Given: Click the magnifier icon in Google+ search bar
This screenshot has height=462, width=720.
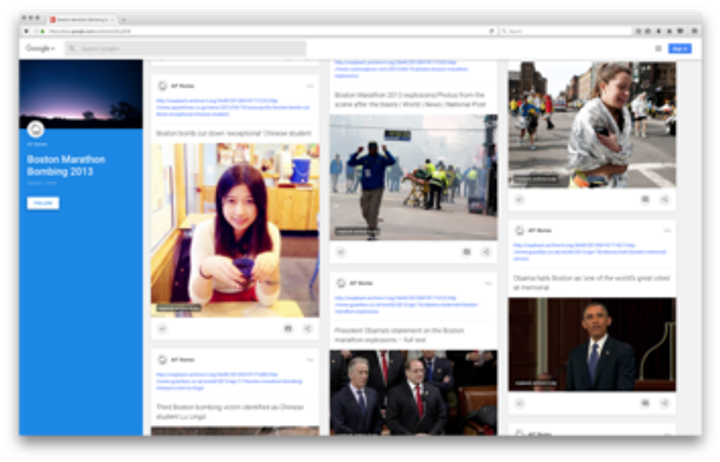Looking at the screenshot, I should pos(72,48).
